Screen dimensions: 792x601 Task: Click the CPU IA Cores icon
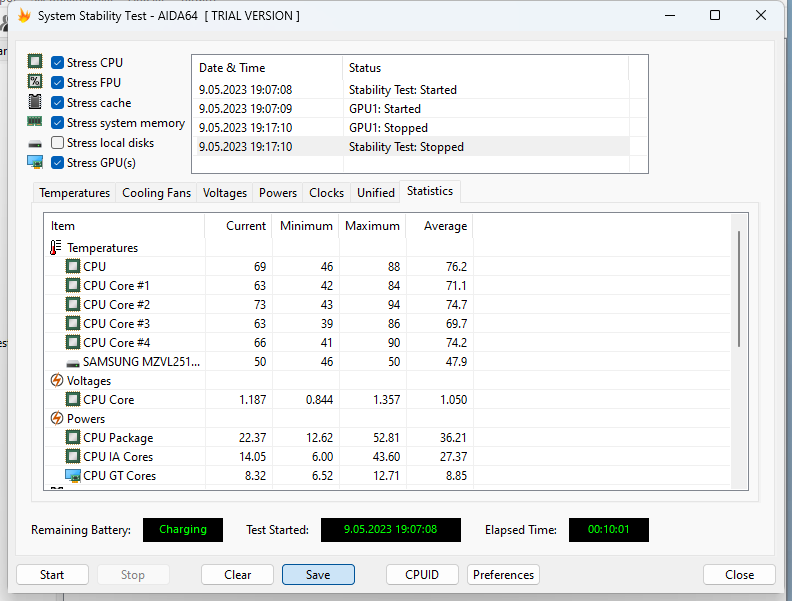coord(73,457)
